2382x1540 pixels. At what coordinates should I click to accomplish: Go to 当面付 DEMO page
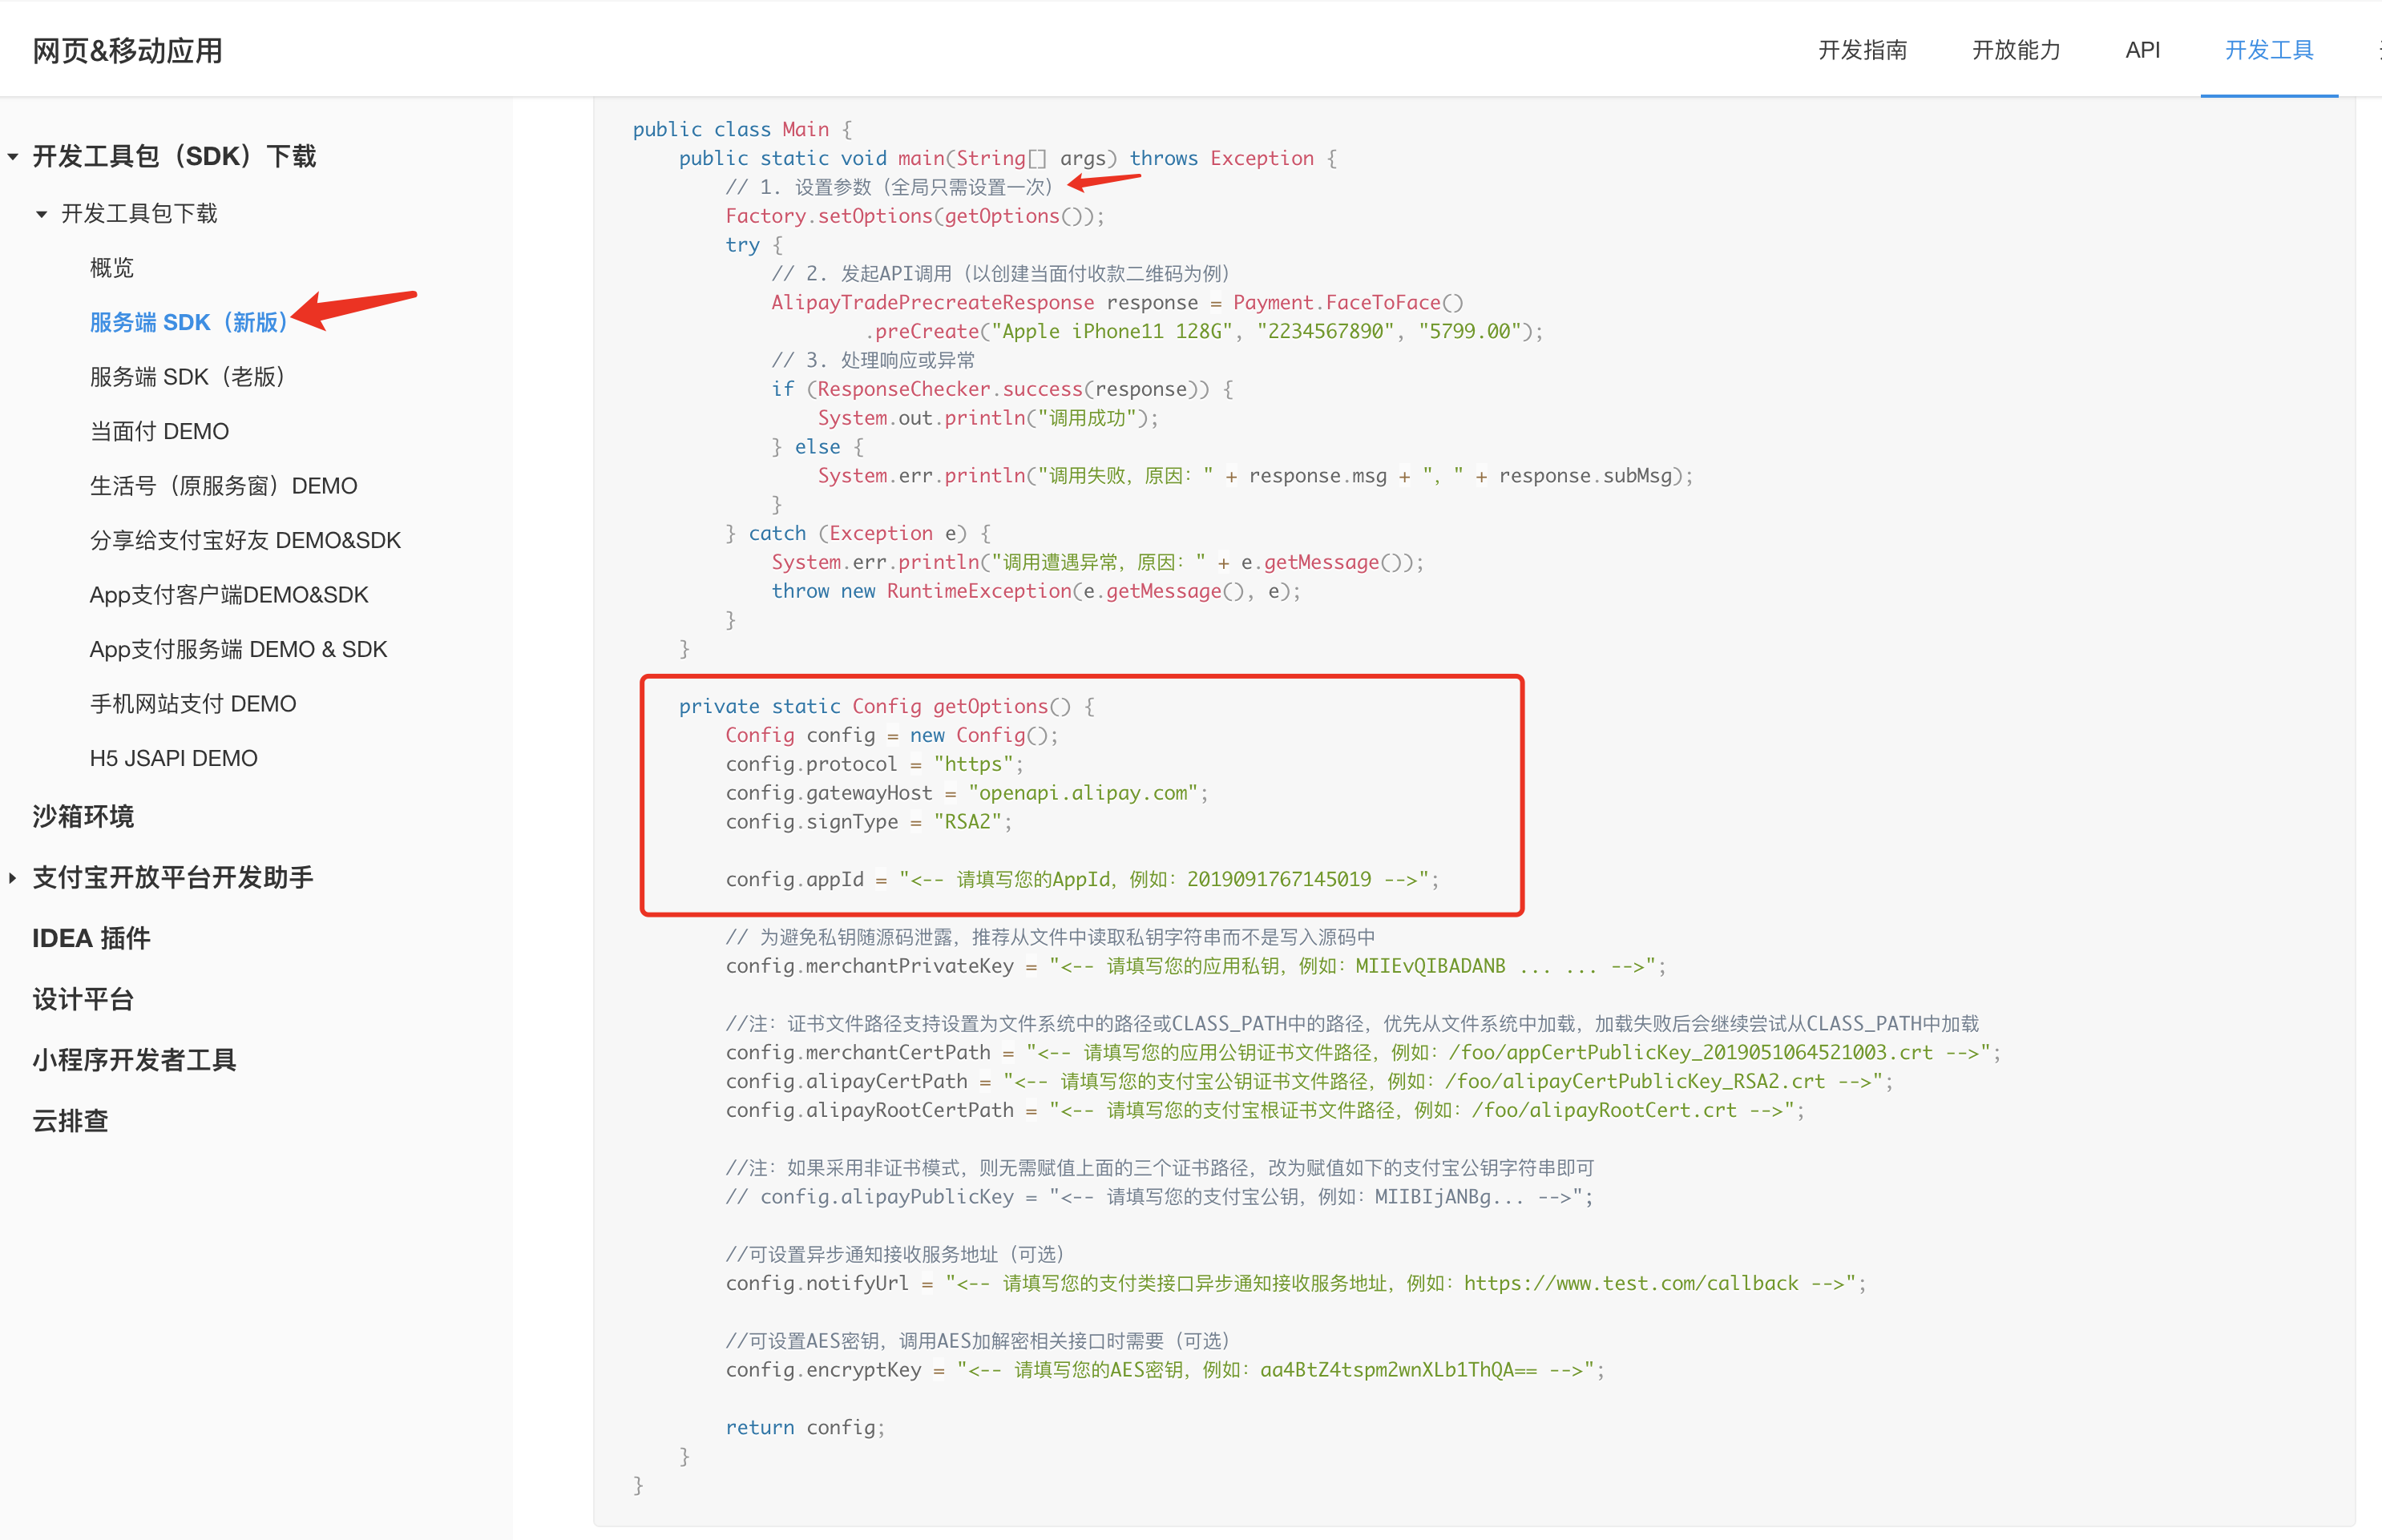159,431
